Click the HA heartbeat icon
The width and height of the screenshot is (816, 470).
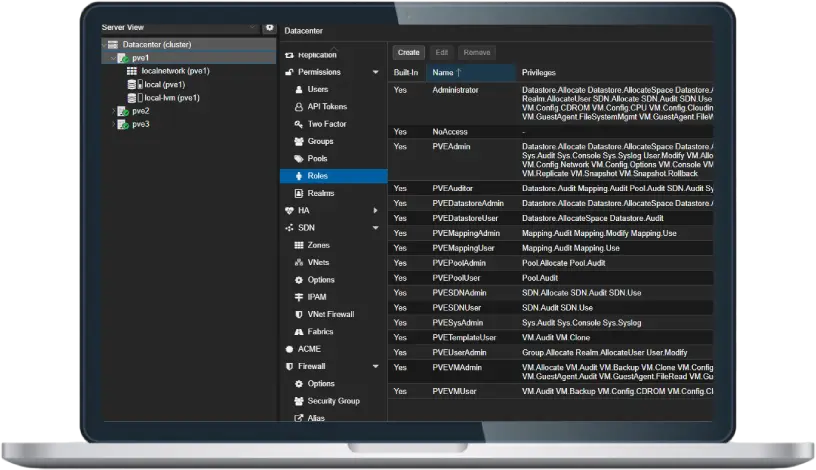(x=289, y=210)
